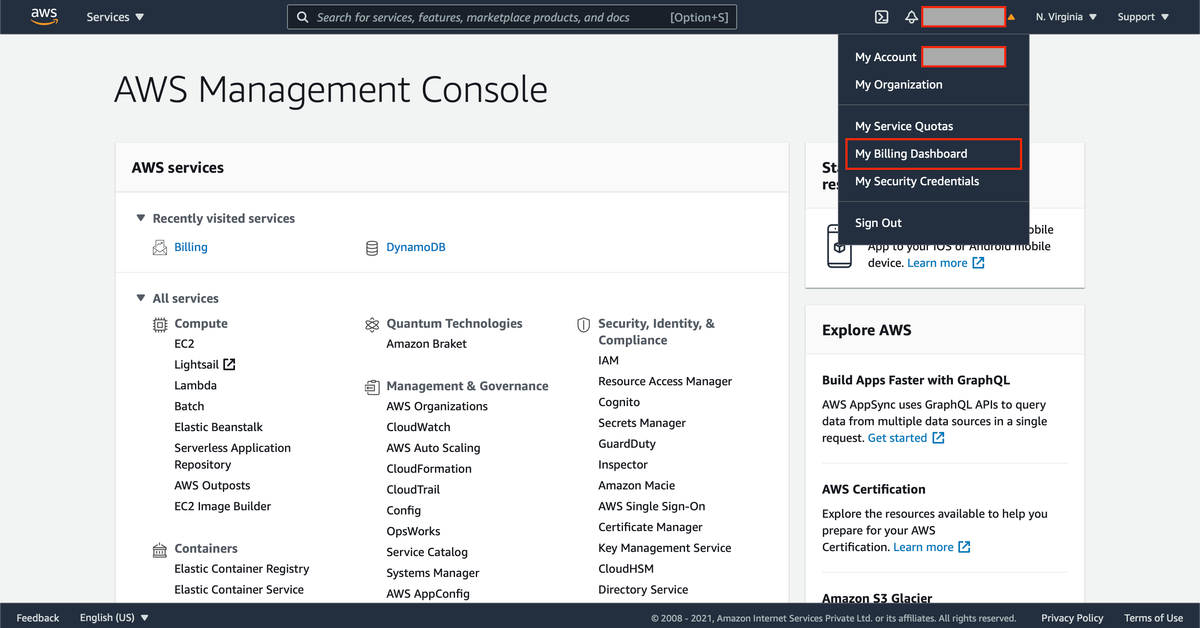Click the Management & Governance category icon
This screenshot has height=628, width=1200.
(372, 386)
